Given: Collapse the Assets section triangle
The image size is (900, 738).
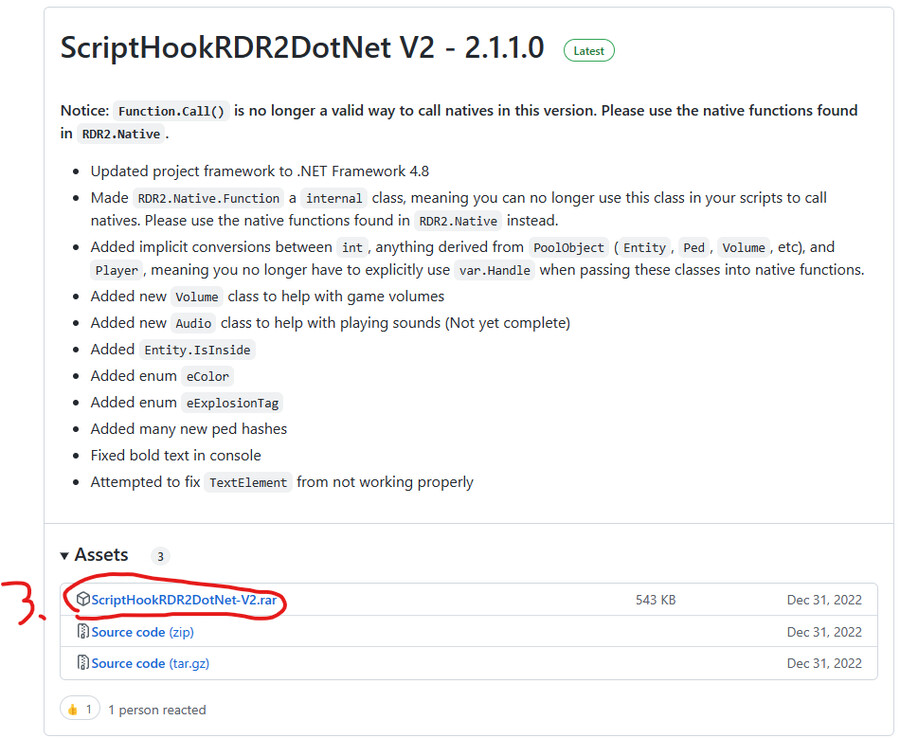Looking at the screenshot, I should tap(65, 555).
